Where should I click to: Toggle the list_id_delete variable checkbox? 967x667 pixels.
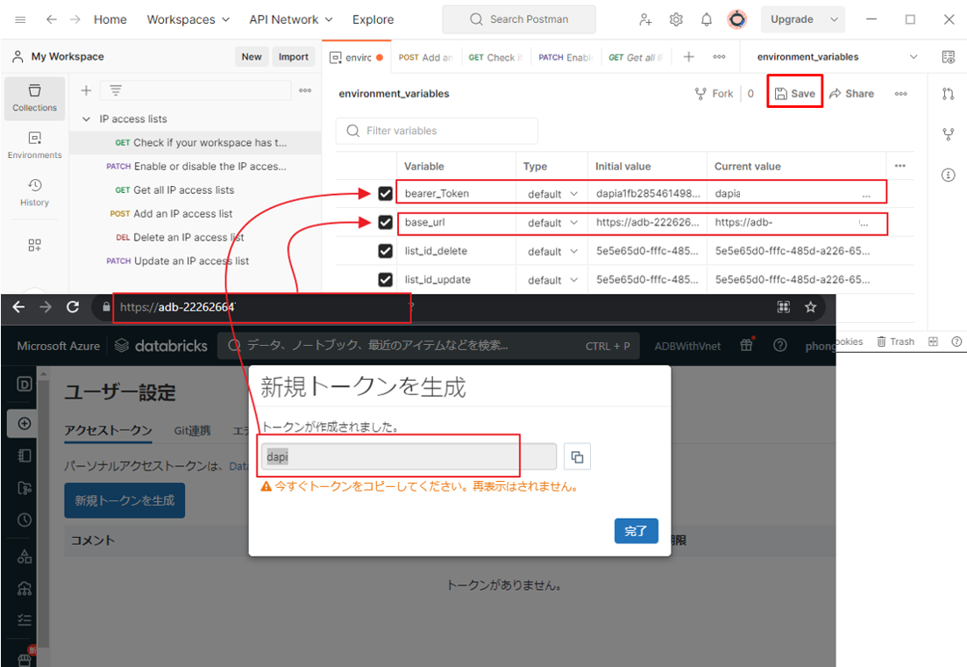click(x=385, y=251)
